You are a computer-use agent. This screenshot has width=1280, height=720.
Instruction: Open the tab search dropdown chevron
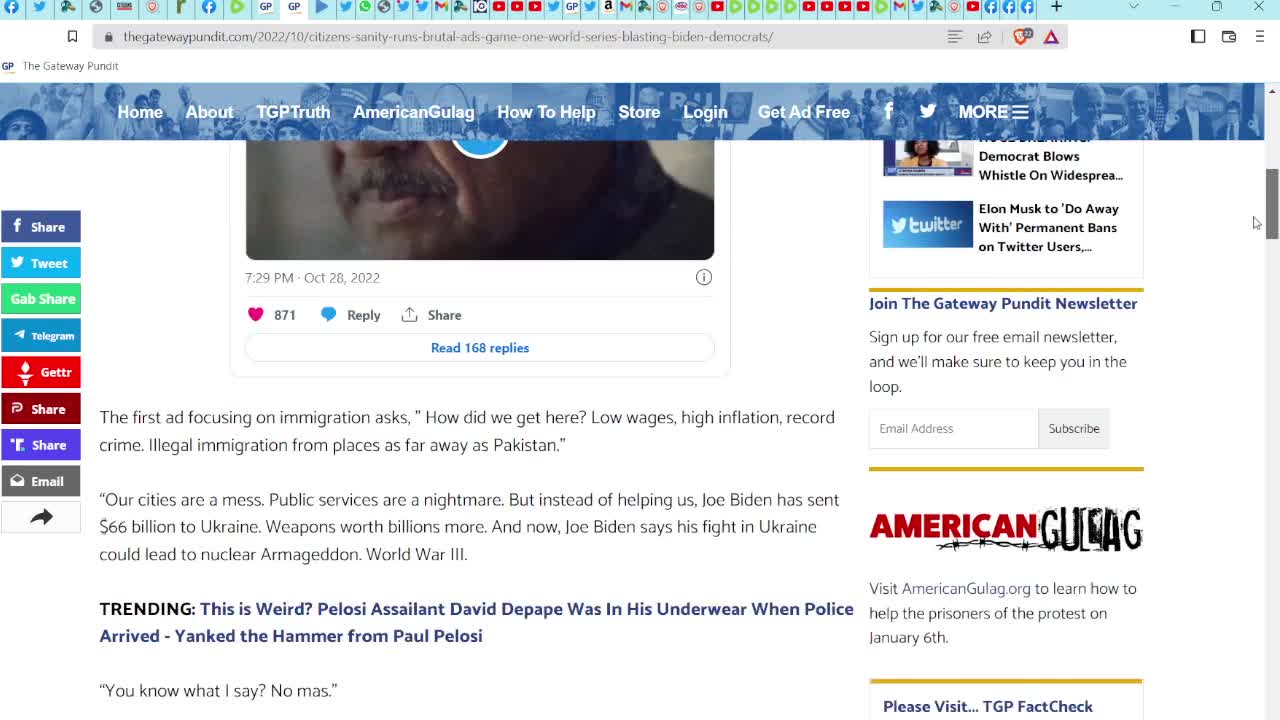pos(1133,7)
